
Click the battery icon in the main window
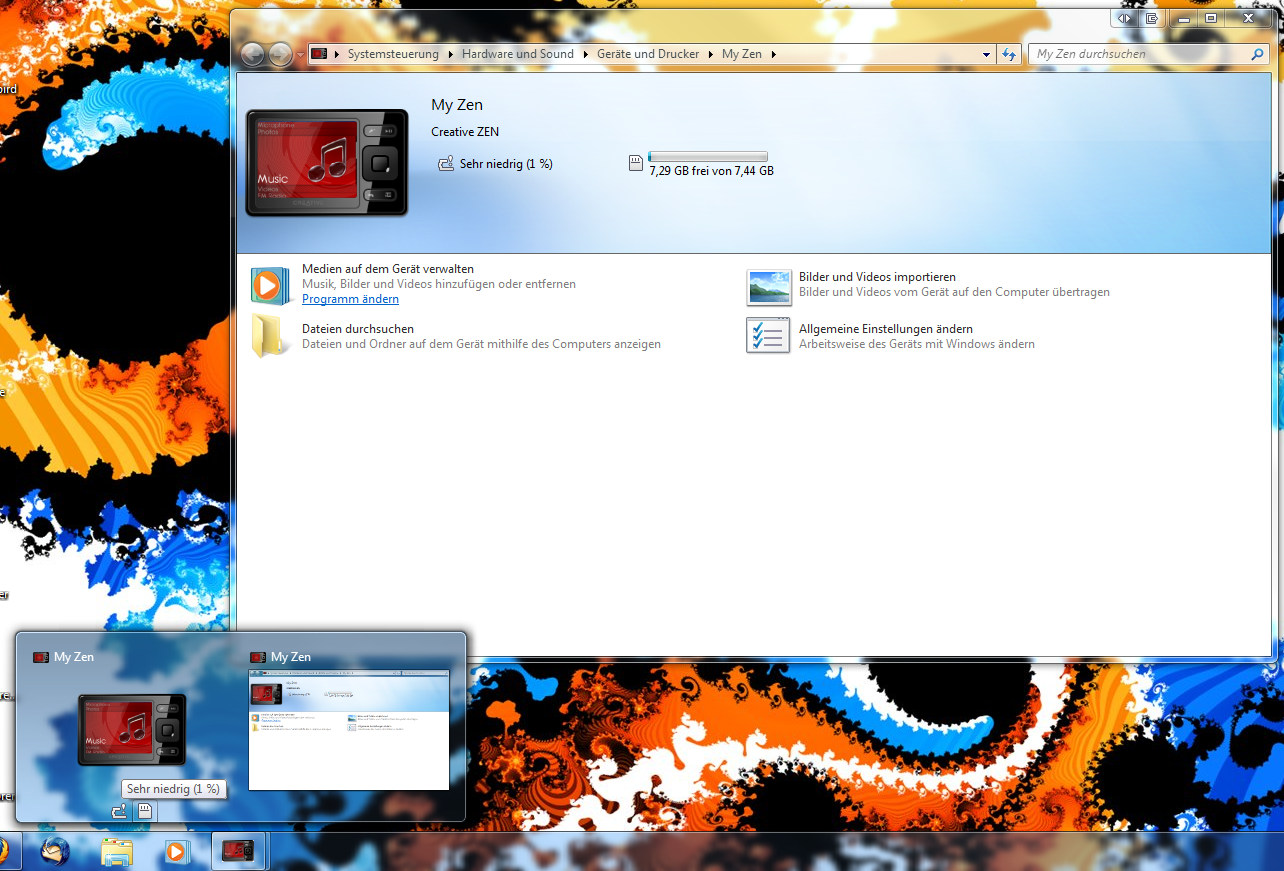(446, 163)
